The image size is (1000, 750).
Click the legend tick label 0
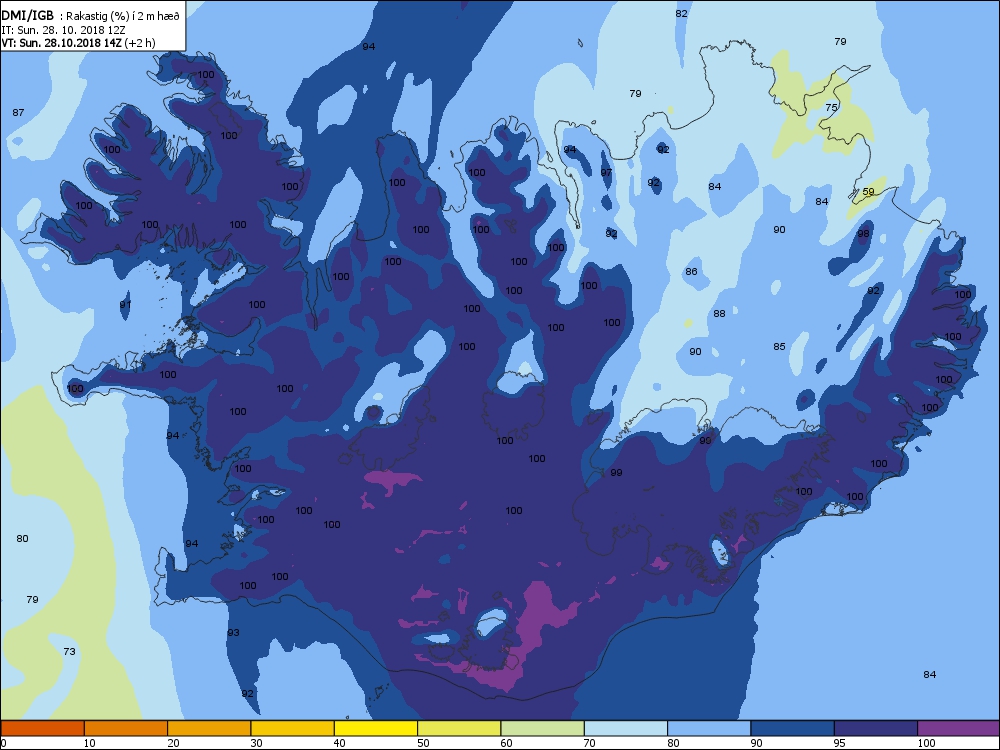4,743
